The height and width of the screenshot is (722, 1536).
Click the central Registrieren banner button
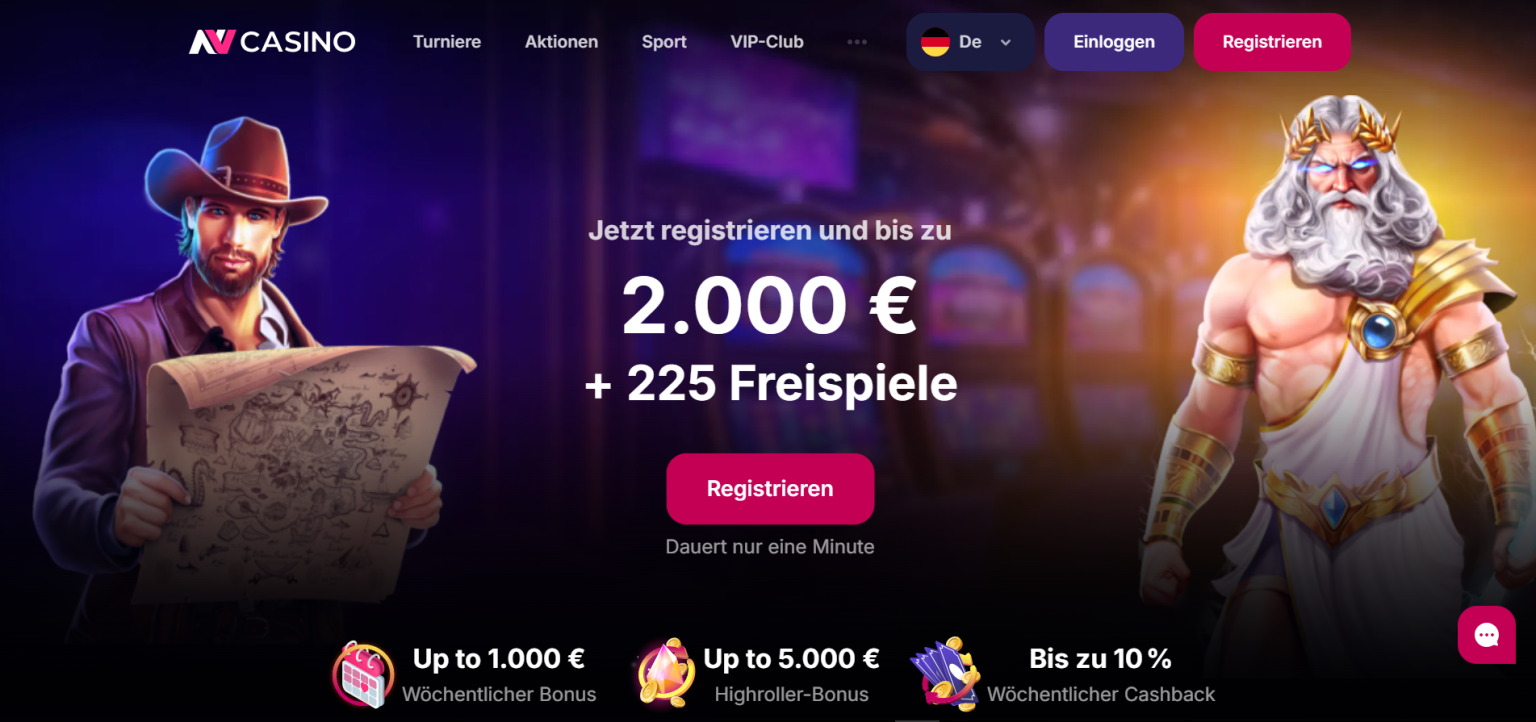(770, 489)
